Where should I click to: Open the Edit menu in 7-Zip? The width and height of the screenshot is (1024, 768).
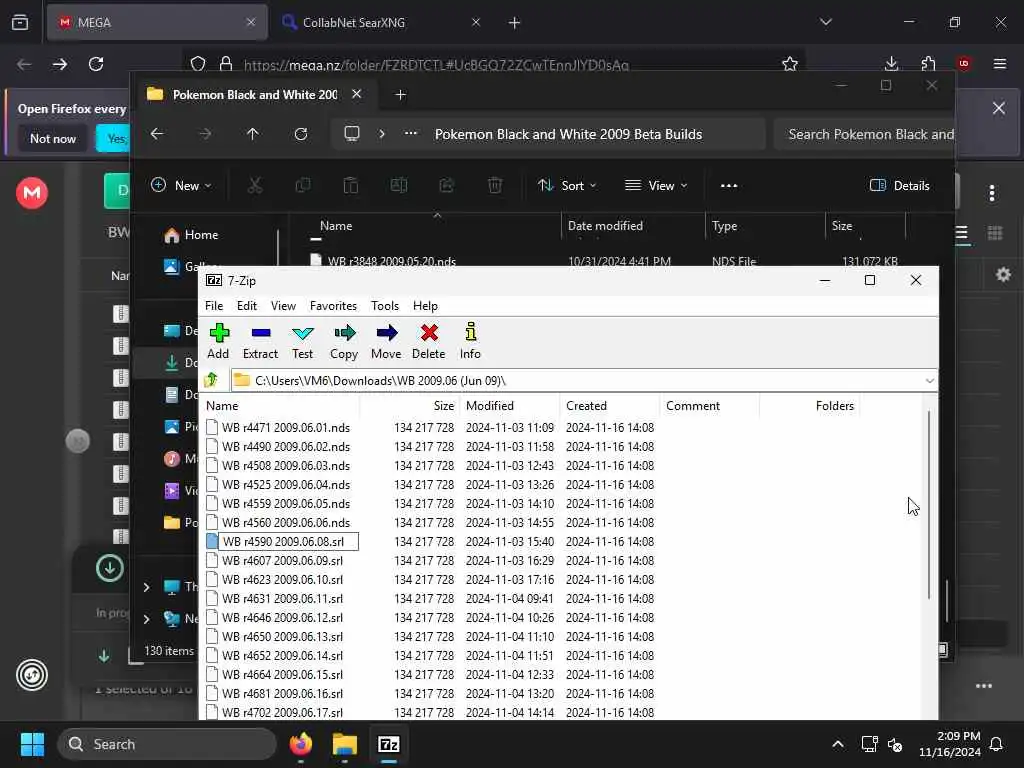coord(247,306)
